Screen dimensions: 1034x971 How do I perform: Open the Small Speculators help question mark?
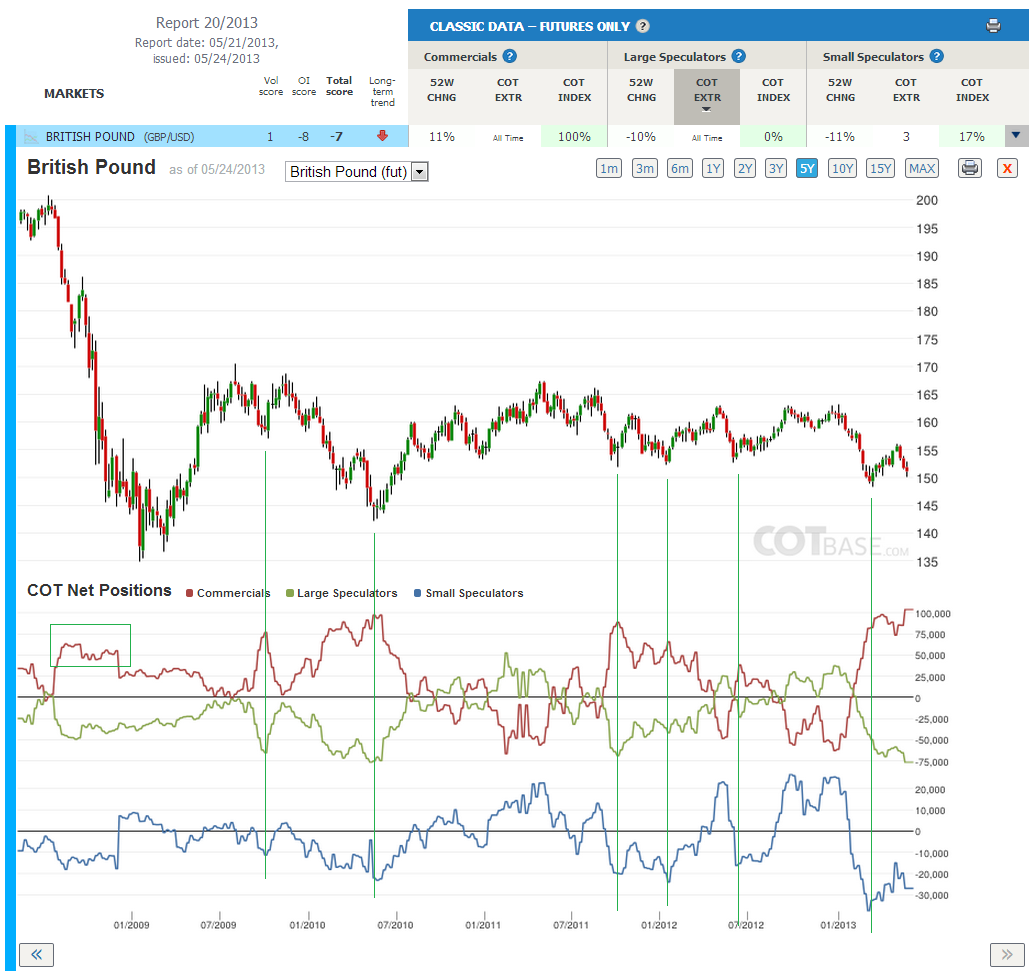point(936,56)
